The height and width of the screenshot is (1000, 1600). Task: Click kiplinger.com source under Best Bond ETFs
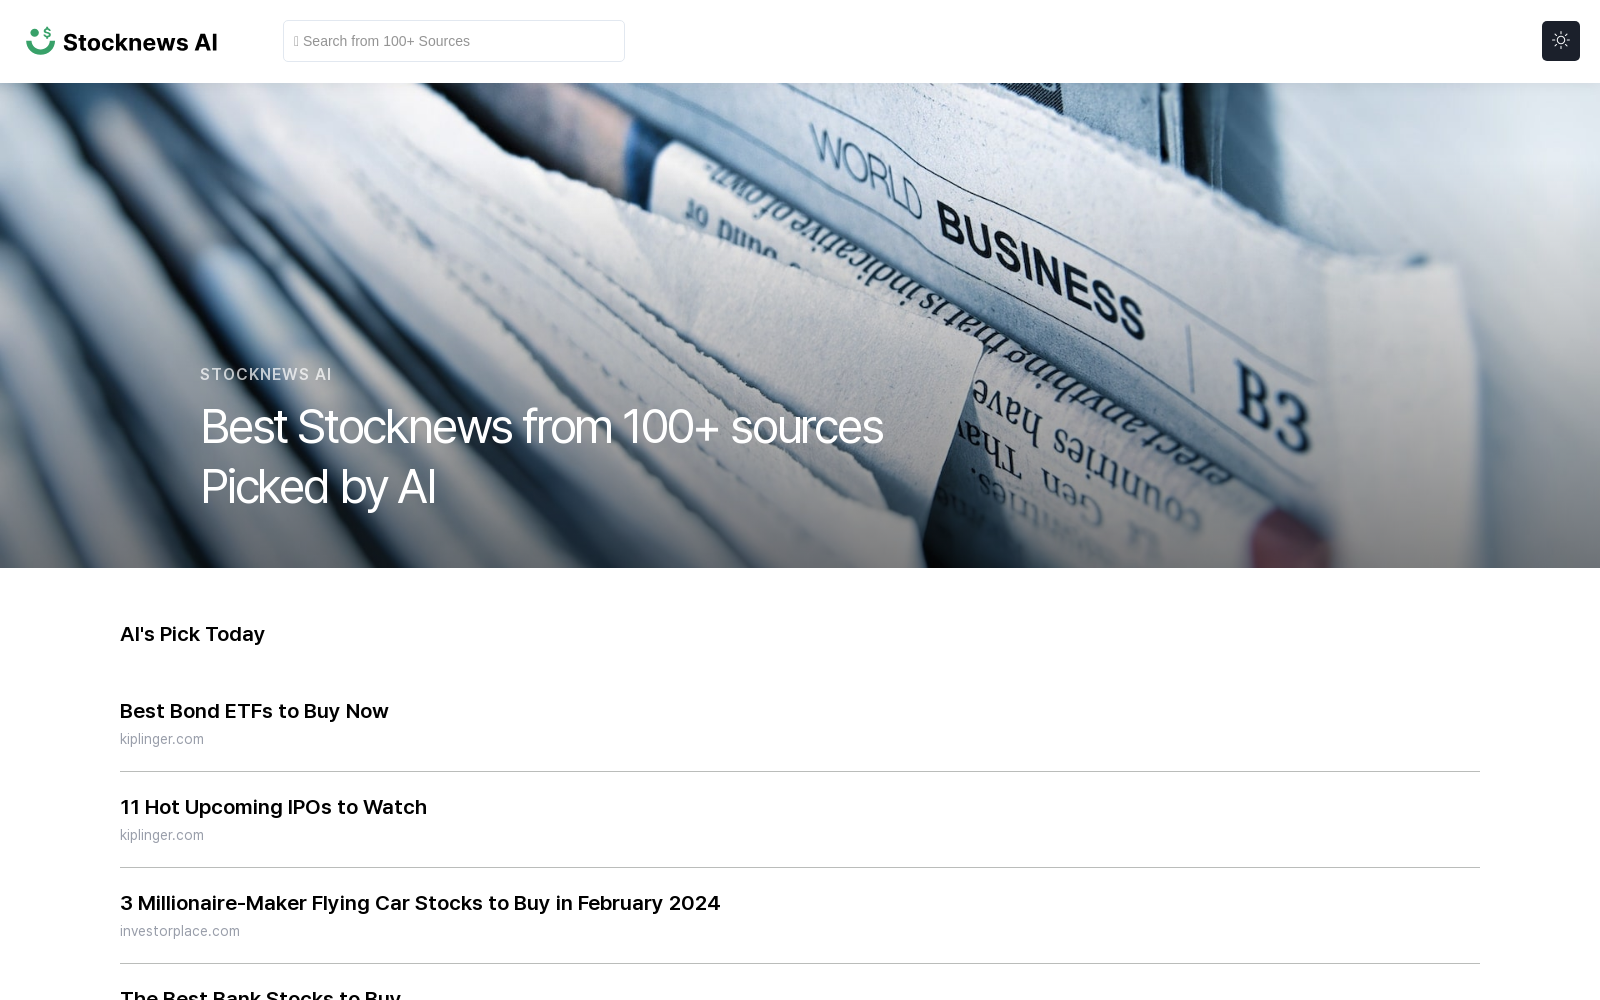[x=162, y=739]
